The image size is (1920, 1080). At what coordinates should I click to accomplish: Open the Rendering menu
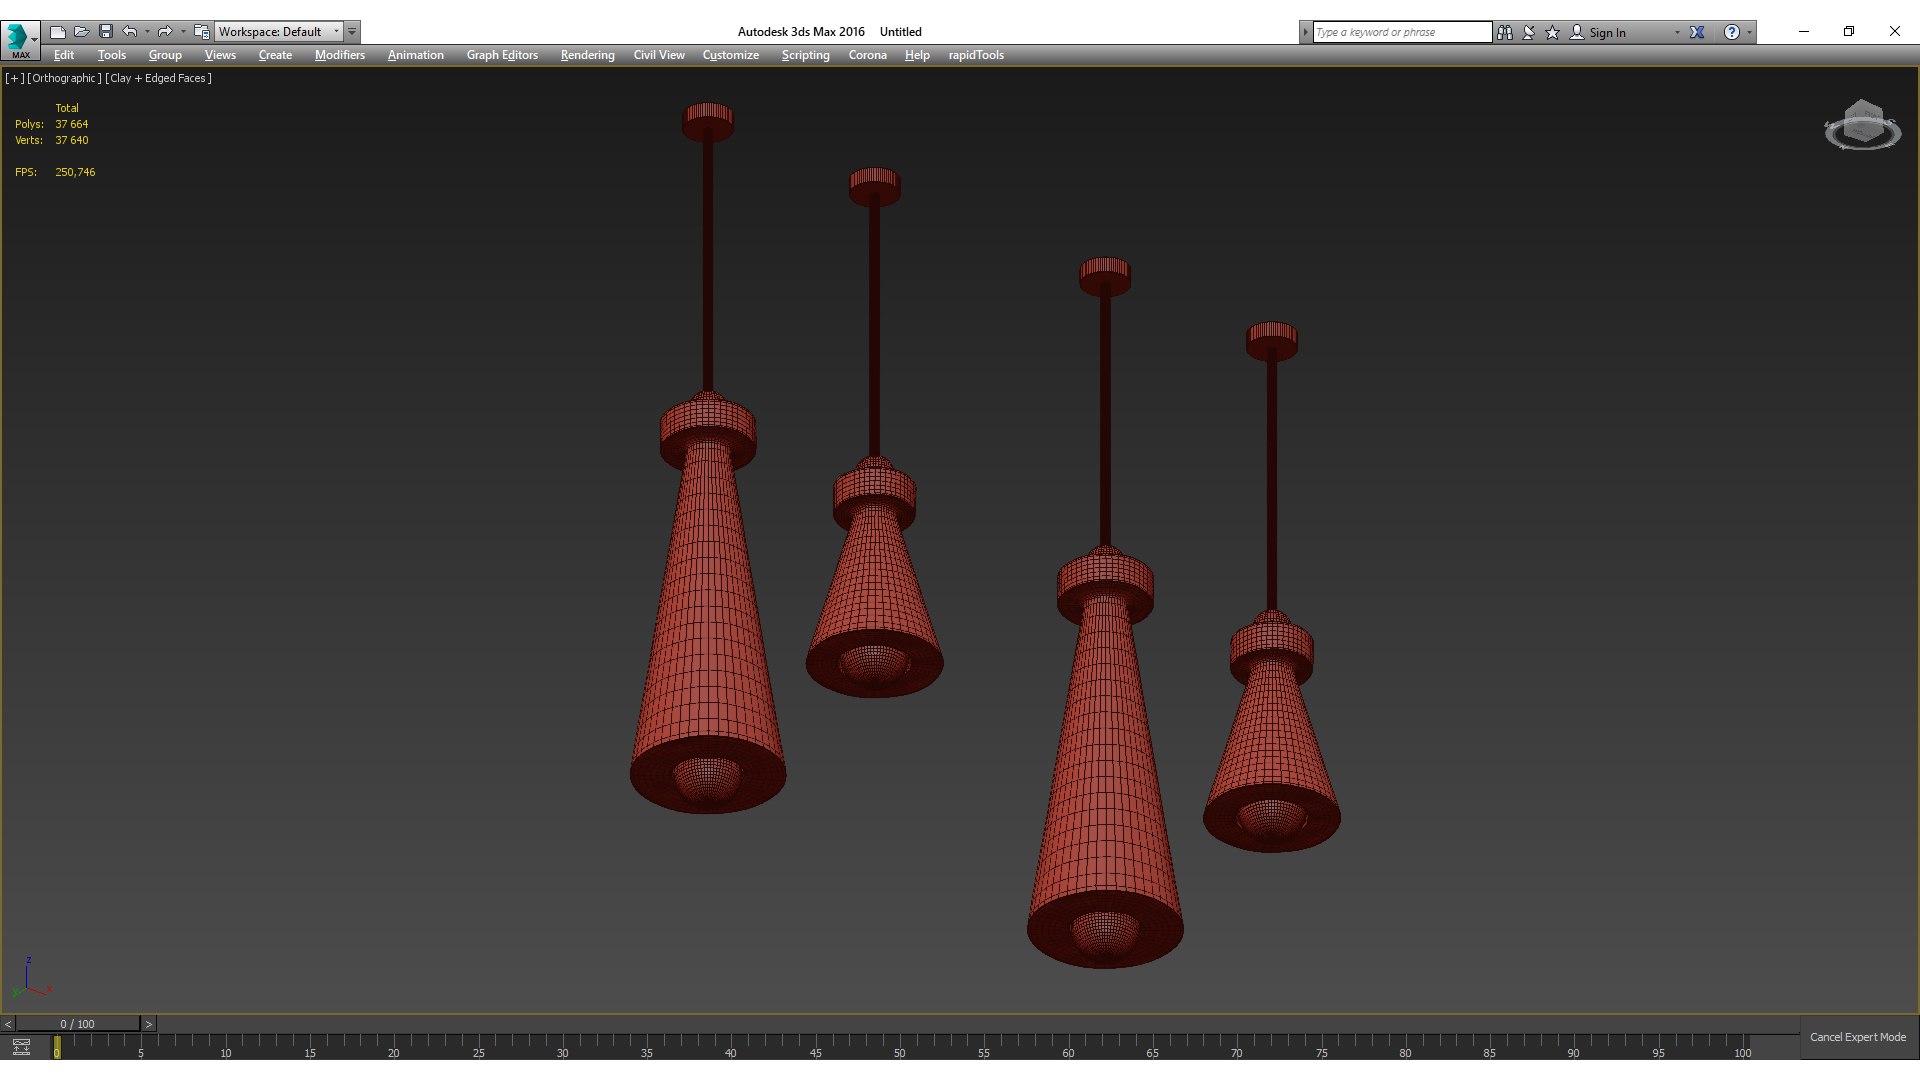pos(587,55)
